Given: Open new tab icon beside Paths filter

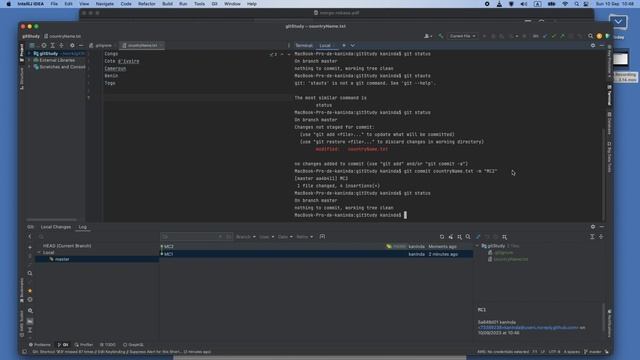Looking at the screenshot, I should click(322, 237).
